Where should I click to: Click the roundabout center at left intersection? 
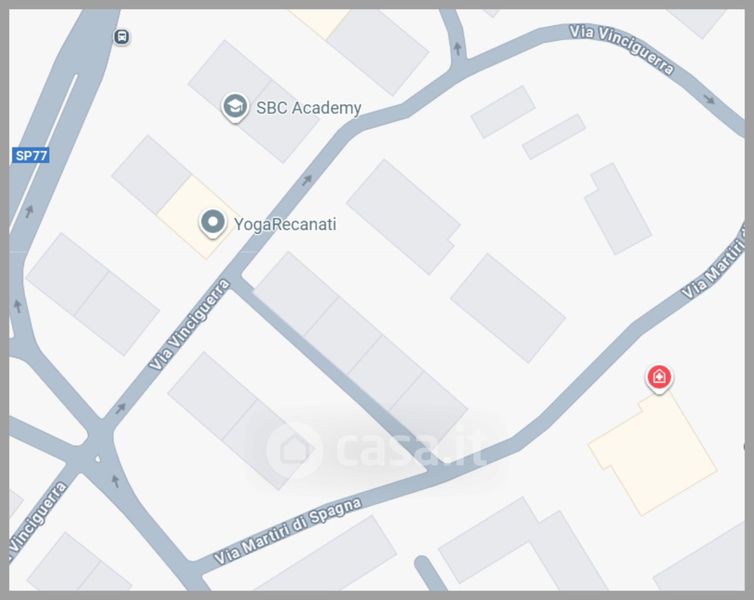point(98,459)
